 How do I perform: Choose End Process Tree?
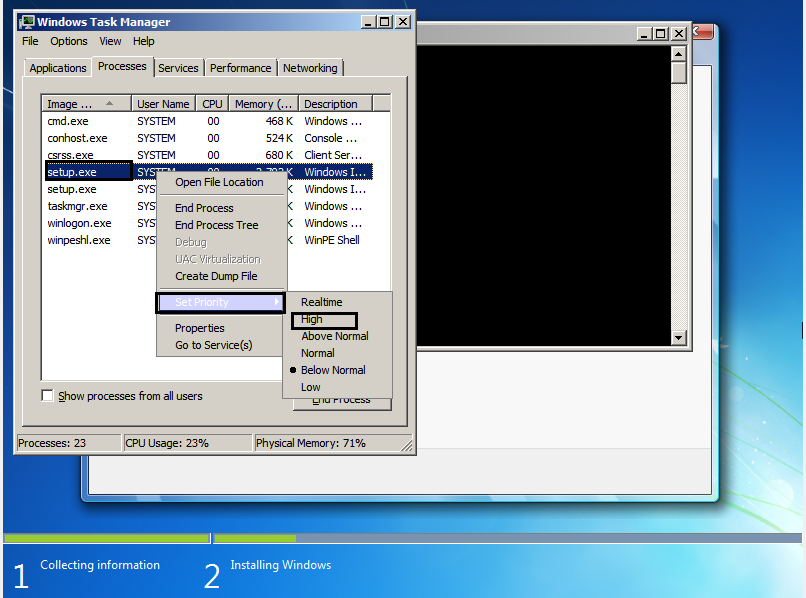coord(221,225)
